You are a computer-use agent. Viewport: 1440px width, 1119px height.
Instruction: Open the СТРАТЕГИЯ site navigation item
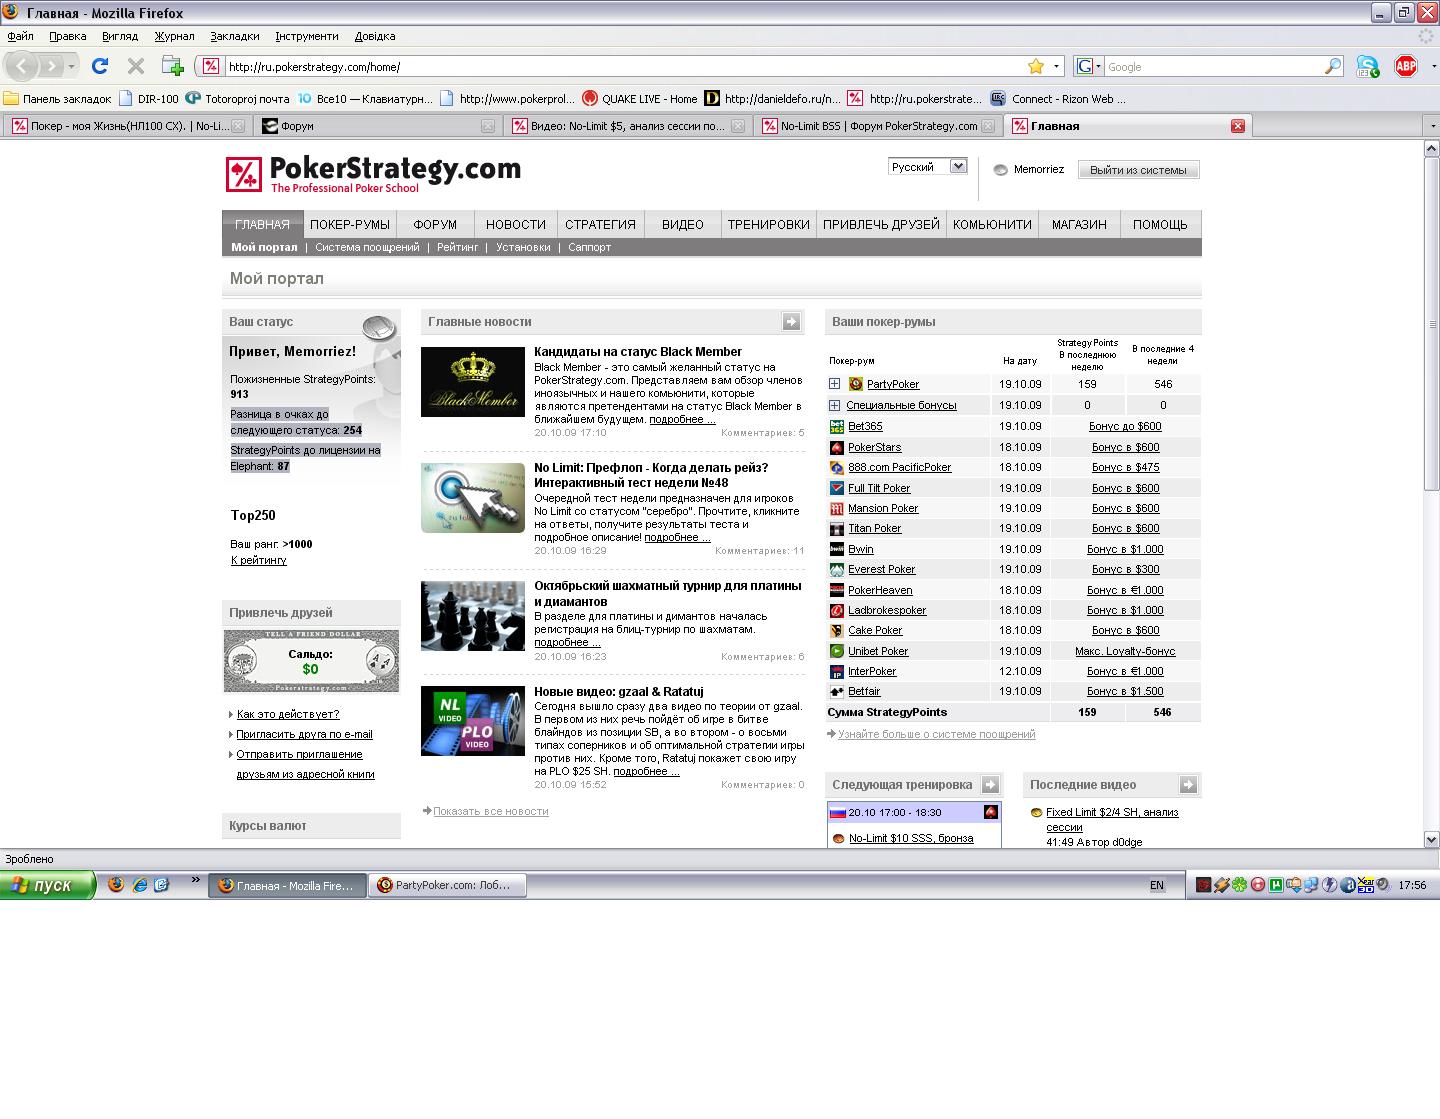coord(600,224)
